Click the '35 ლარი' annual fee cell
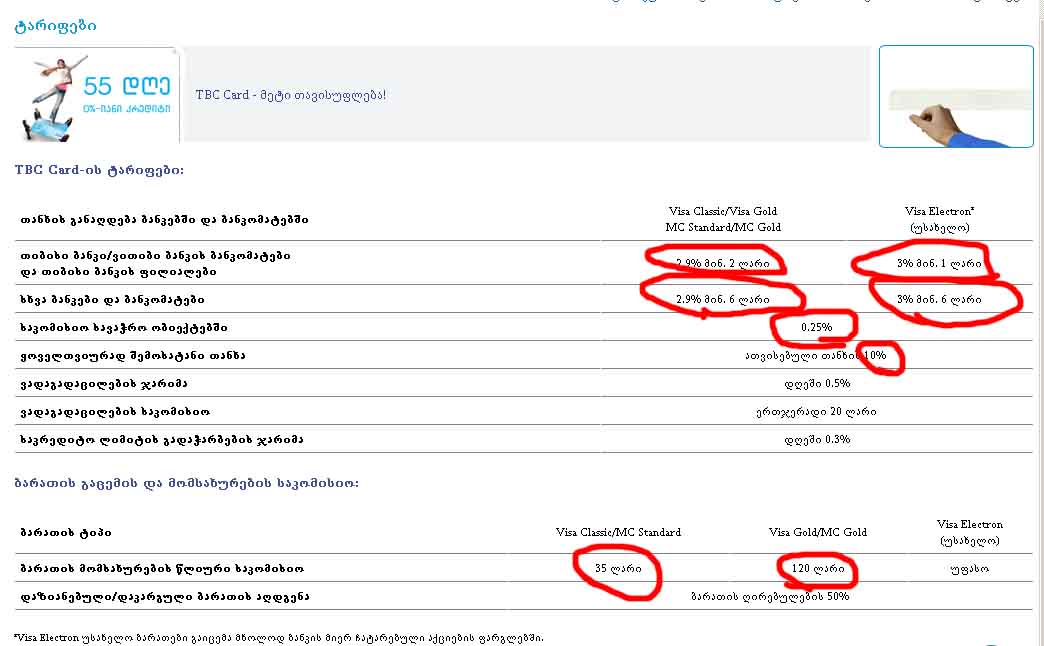This screenshot has width=1044, height=646. (618, 568)
